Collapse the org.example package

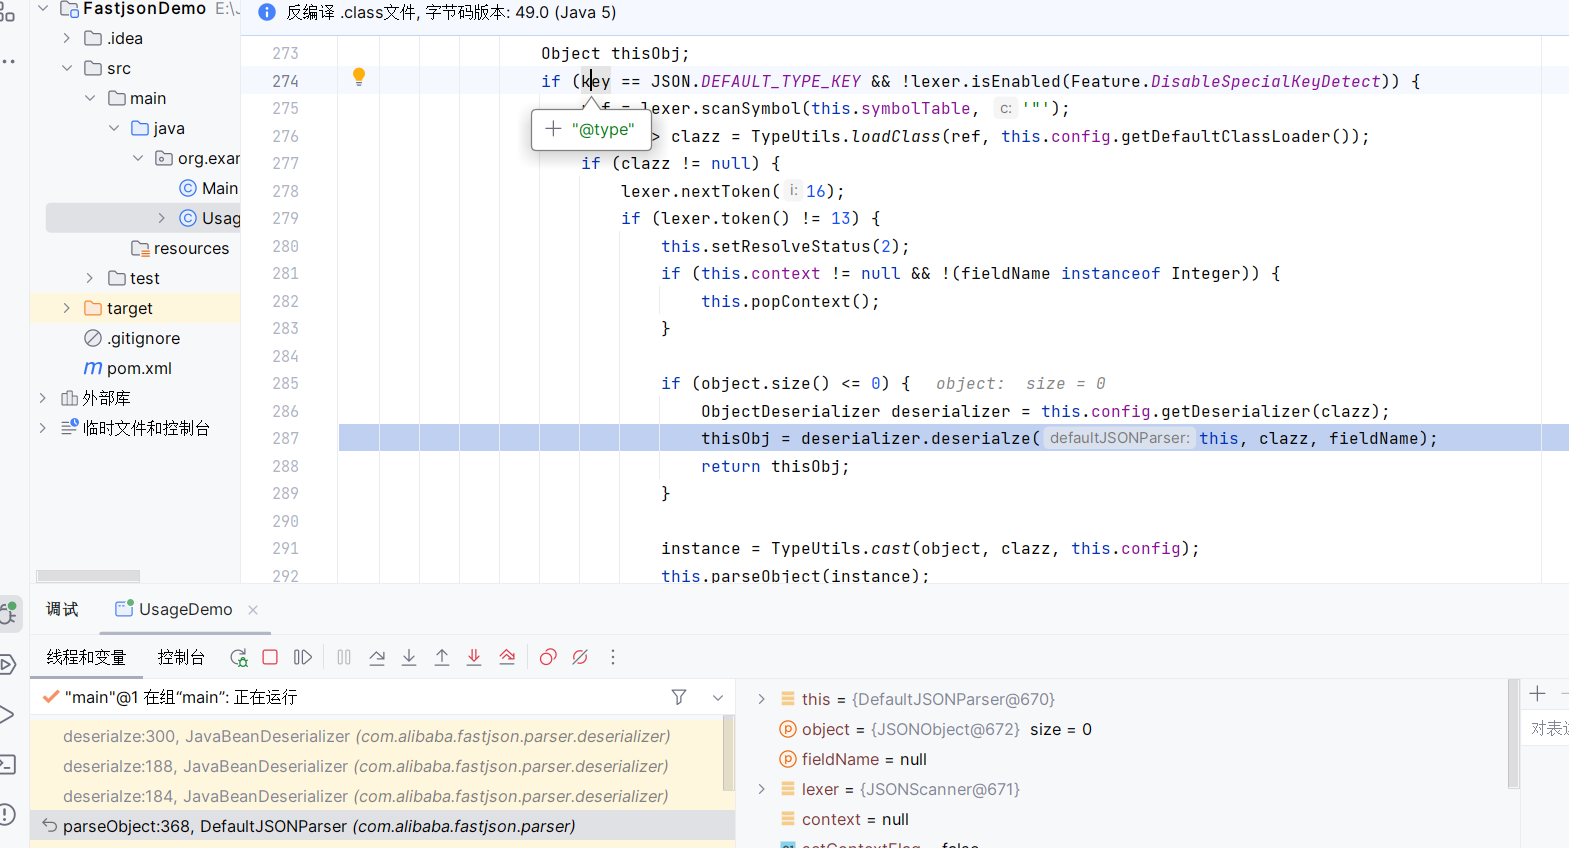[x=138, y=158]
